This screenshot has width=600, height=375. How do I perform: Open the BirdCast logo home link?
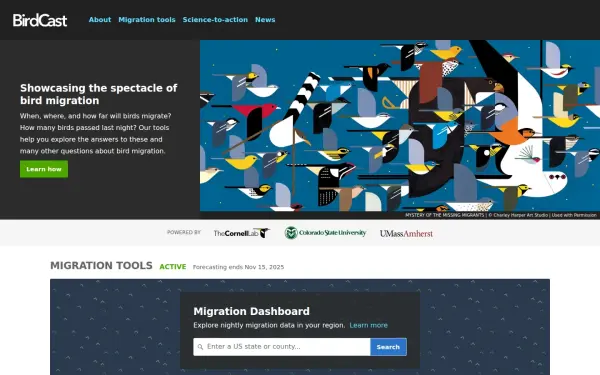click(x=40, y=20)
